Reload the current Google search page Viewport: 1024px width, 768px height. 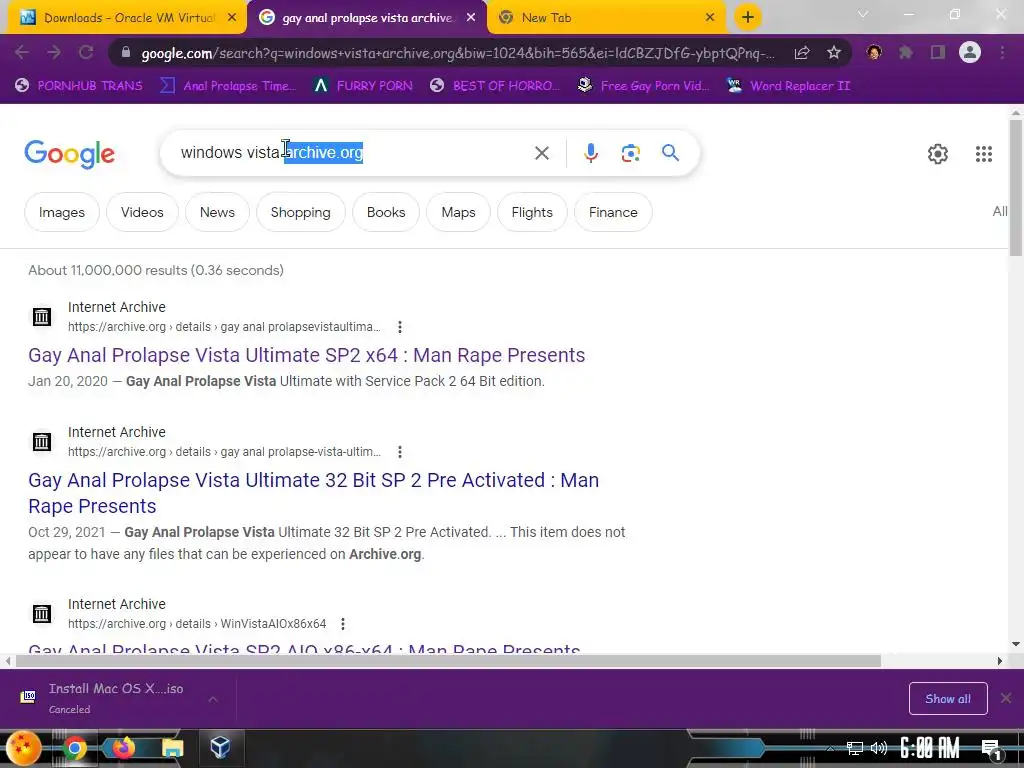point(86,52)
